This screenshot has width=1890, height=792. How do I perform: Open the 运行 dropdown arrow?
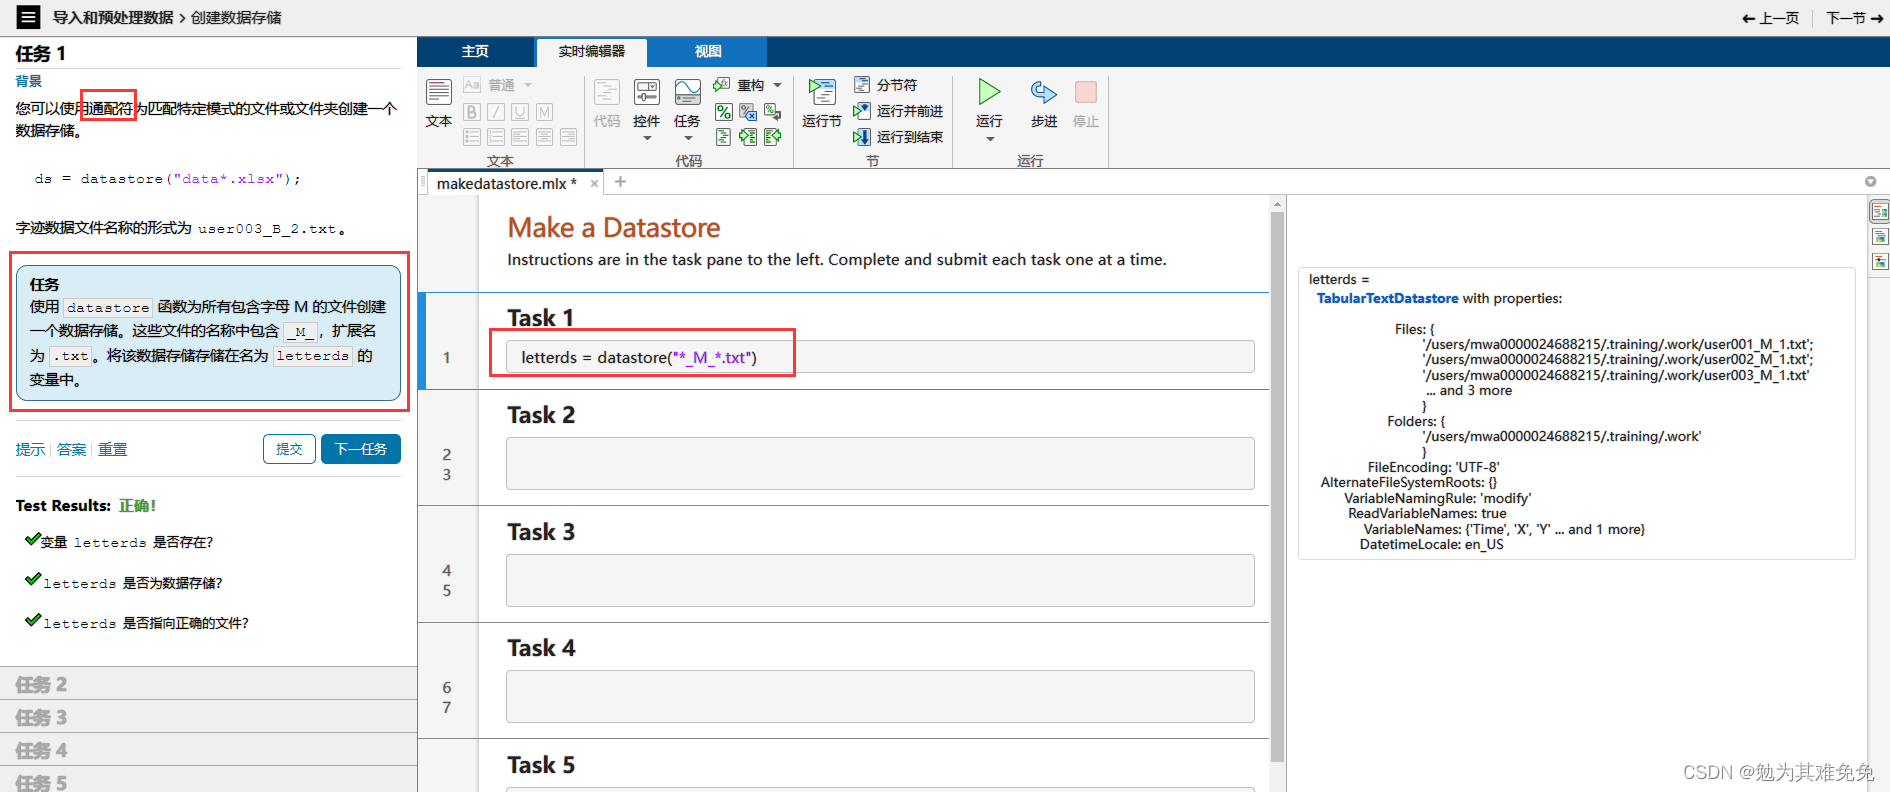coord(990,139)
